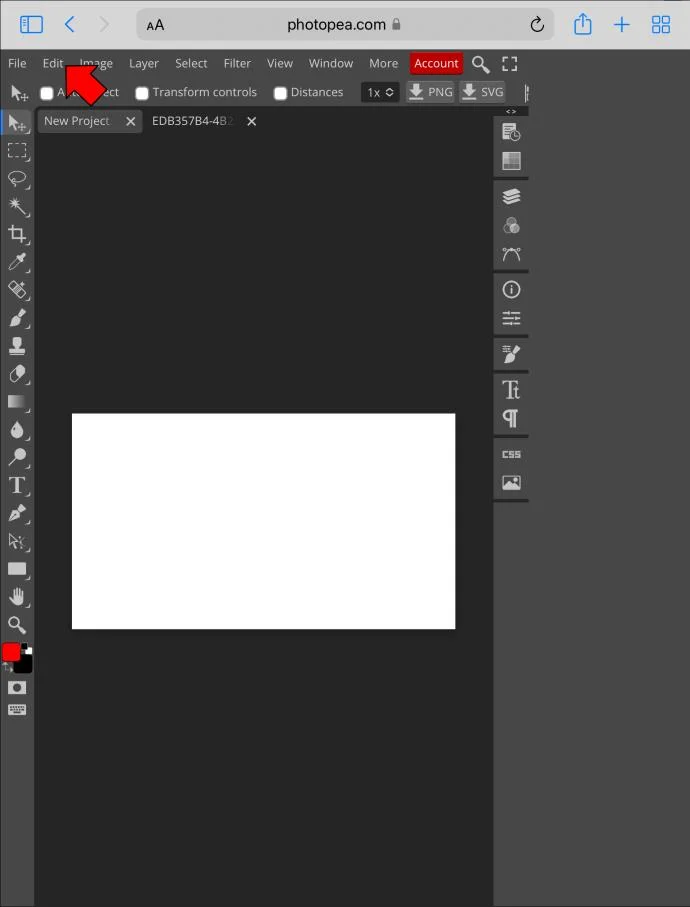The image size is (690, 907).
Task: Click the red Account button
Action: (x=436, y=64)
